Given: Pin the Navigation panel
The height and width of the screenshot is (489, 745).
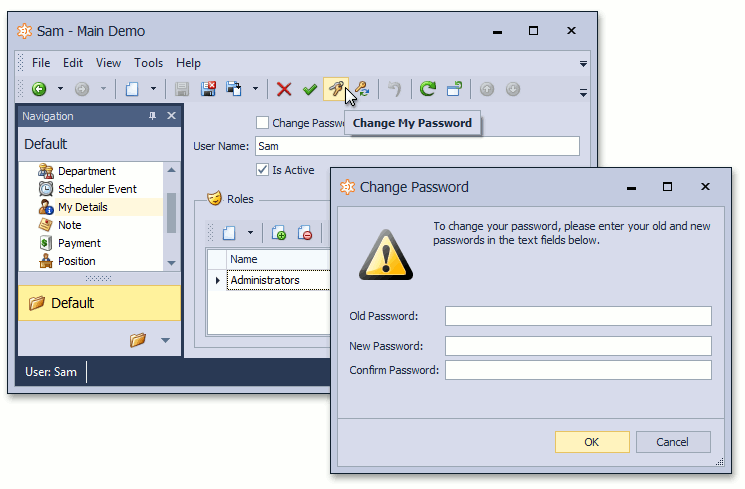Looking at the screenshot, I should click(152, 115).
